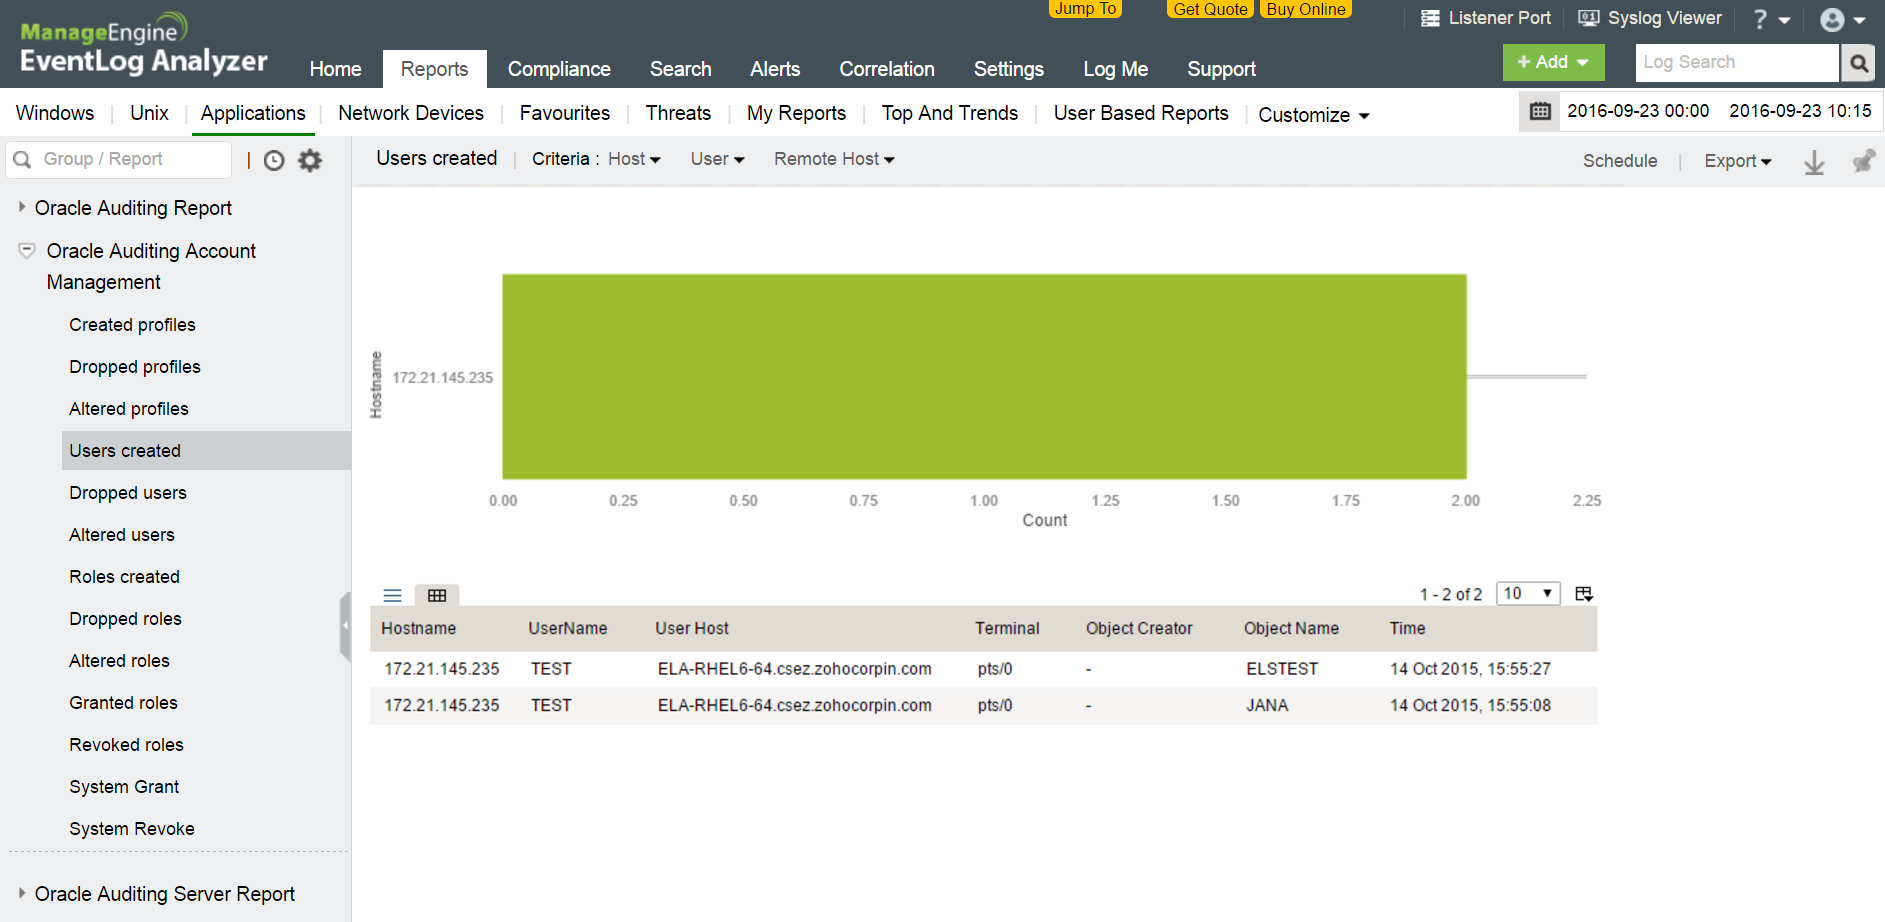This screenshot has width=1885, height=922.
Task: Pin this report with the pushpin icon
Action: 1863,161
